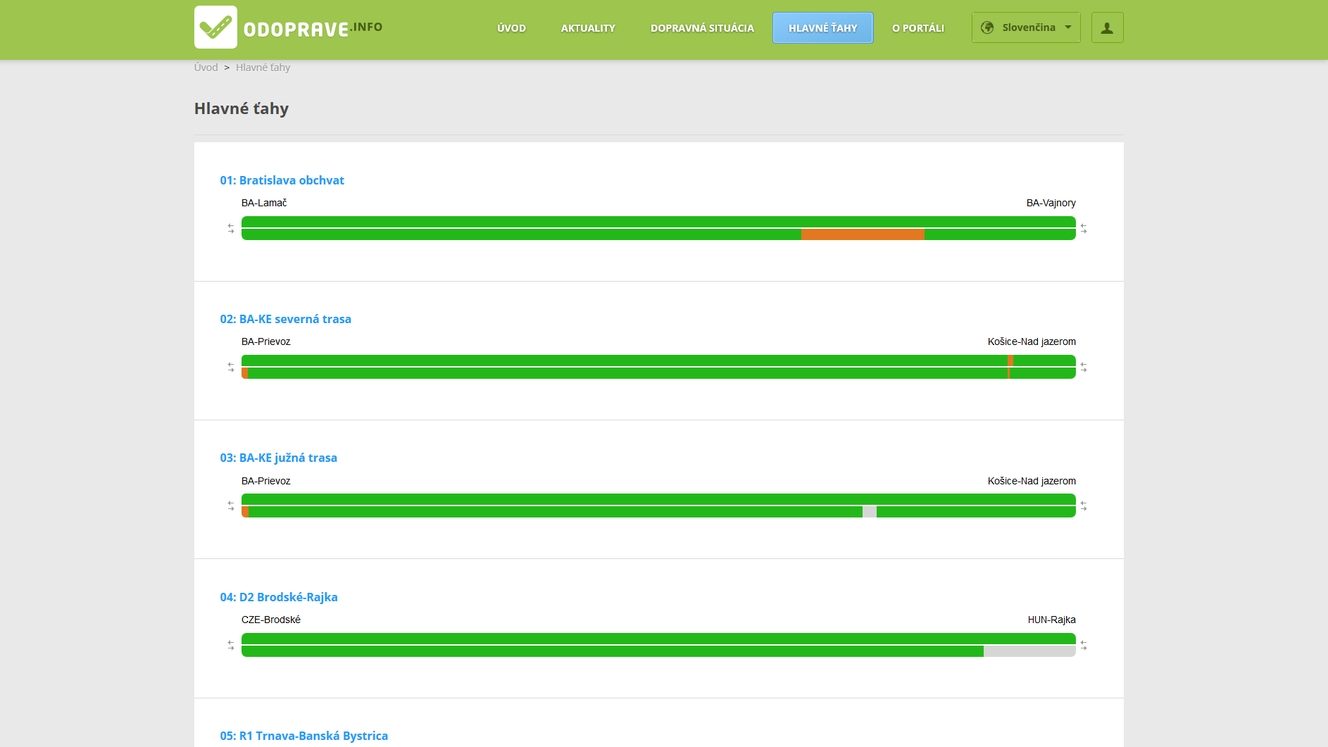Select the Hlavné ťahy menu tab
1328x747 pixels.
point(823,28)
